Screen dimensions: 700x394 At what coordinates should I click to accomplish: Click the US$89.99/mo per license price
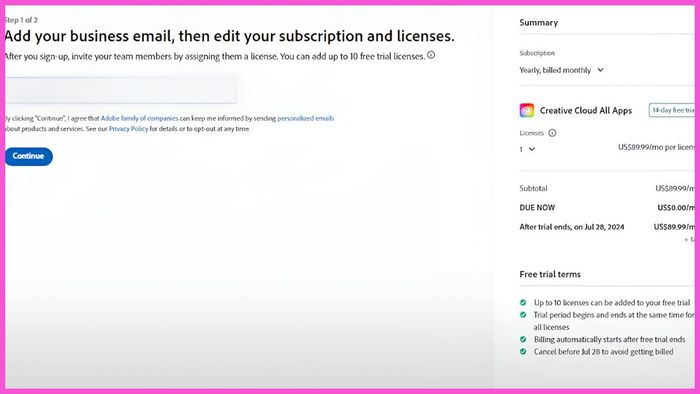(656, 147)
